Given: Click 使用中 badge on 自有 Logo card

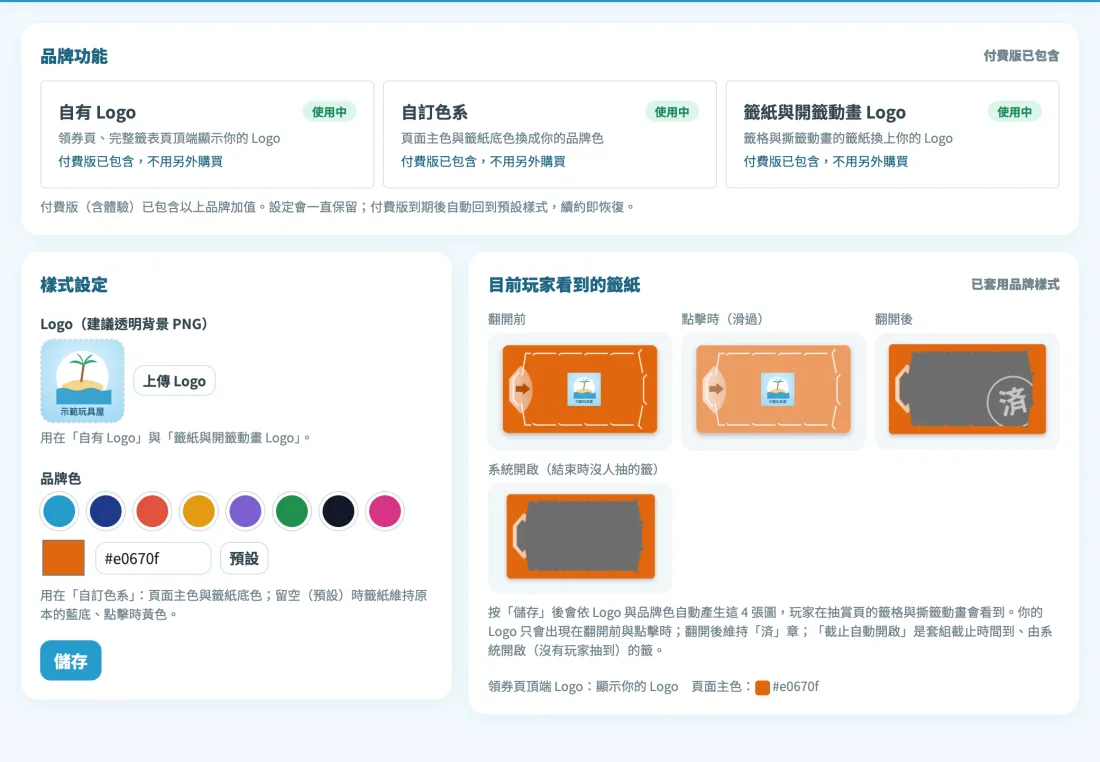Looking at the screenshot, I should point(329,112).
